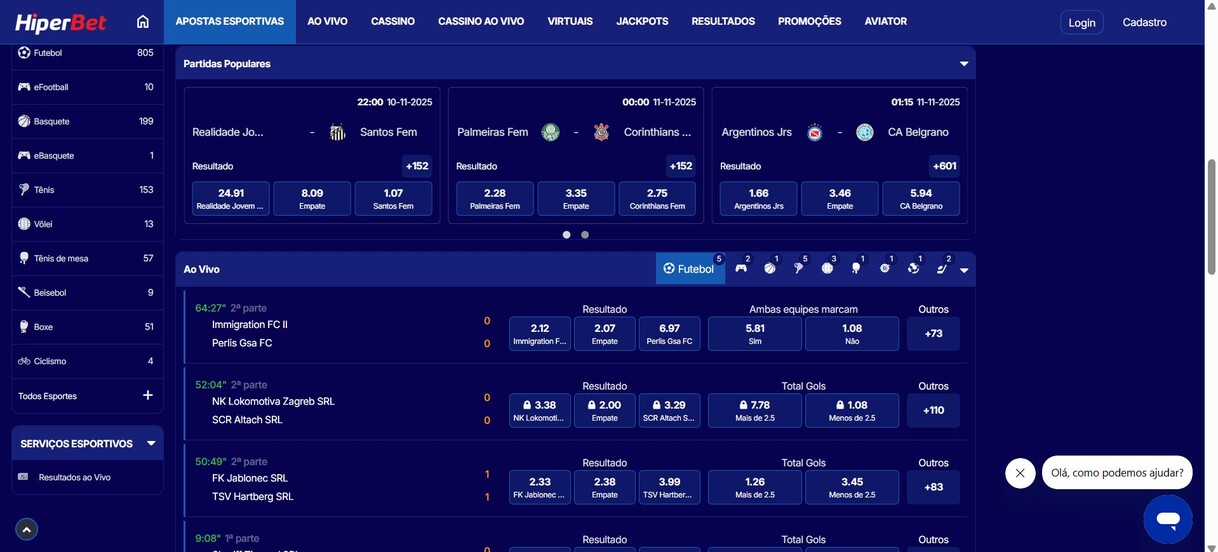1218x552 pixels.
Task: Filter live events by tennis racket icon
Action: (x=798, y=268)
